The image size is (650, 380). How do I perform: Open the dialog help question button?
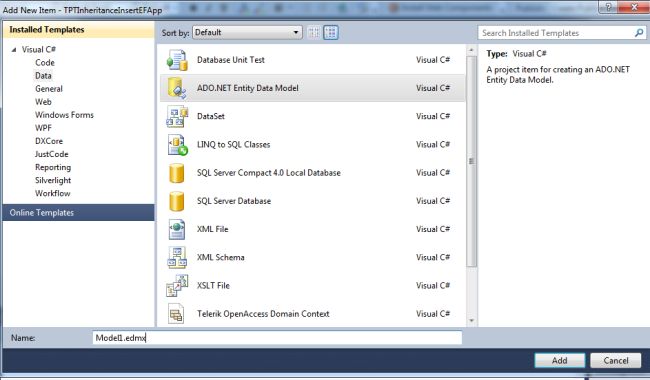tap(608, 7)
